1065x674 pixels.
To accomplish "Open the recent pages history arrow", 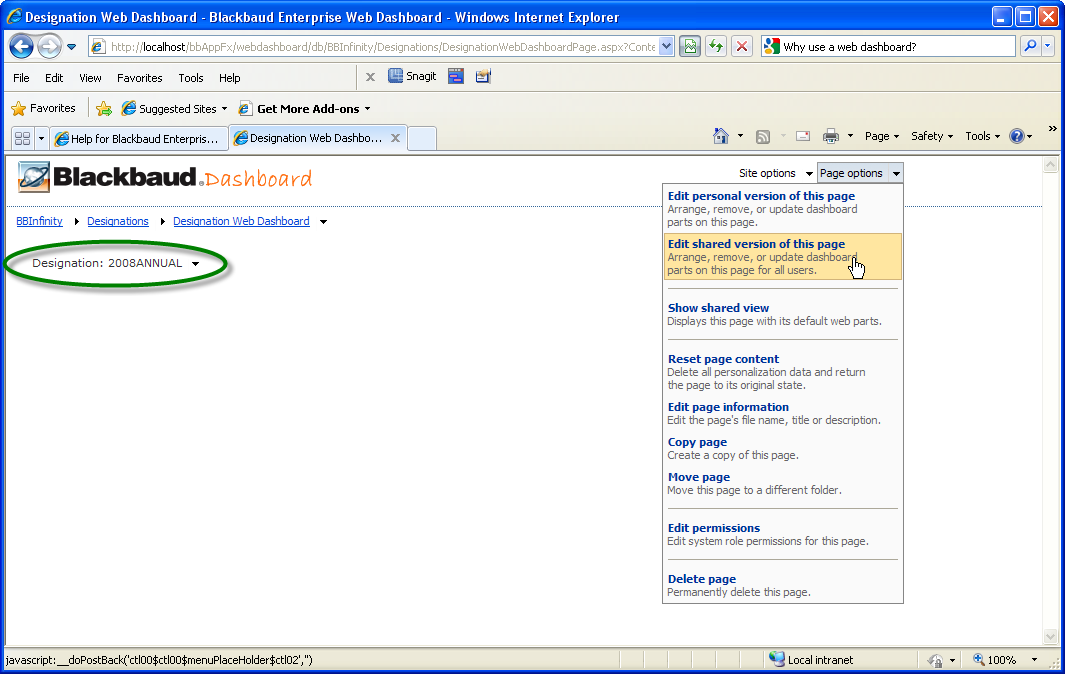I will point(71,47).
